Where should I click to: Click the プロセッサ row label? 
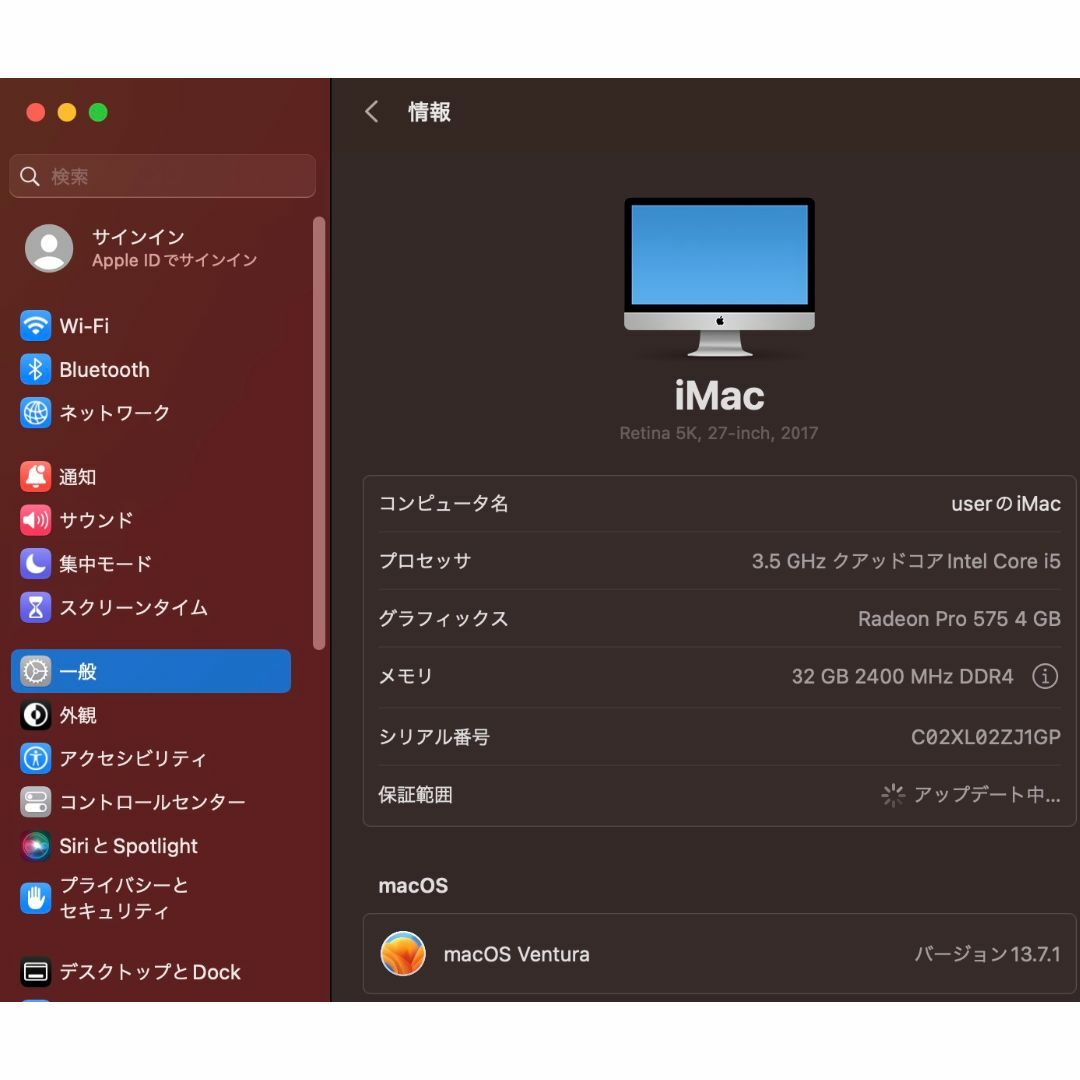(x=425, y=561)
